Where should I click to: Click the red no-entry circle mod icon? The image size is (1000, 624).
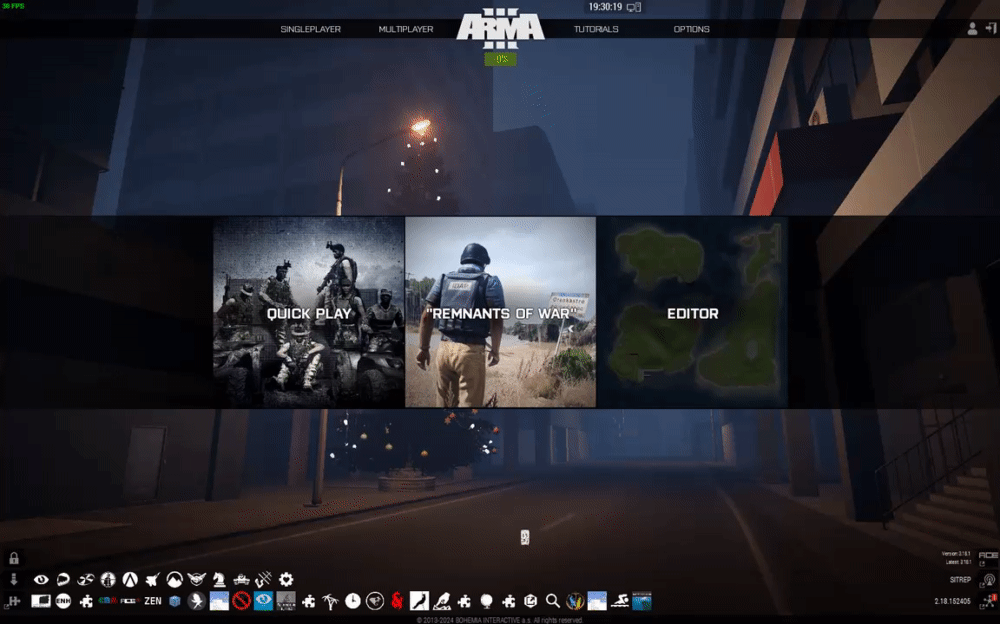point(241,601)
